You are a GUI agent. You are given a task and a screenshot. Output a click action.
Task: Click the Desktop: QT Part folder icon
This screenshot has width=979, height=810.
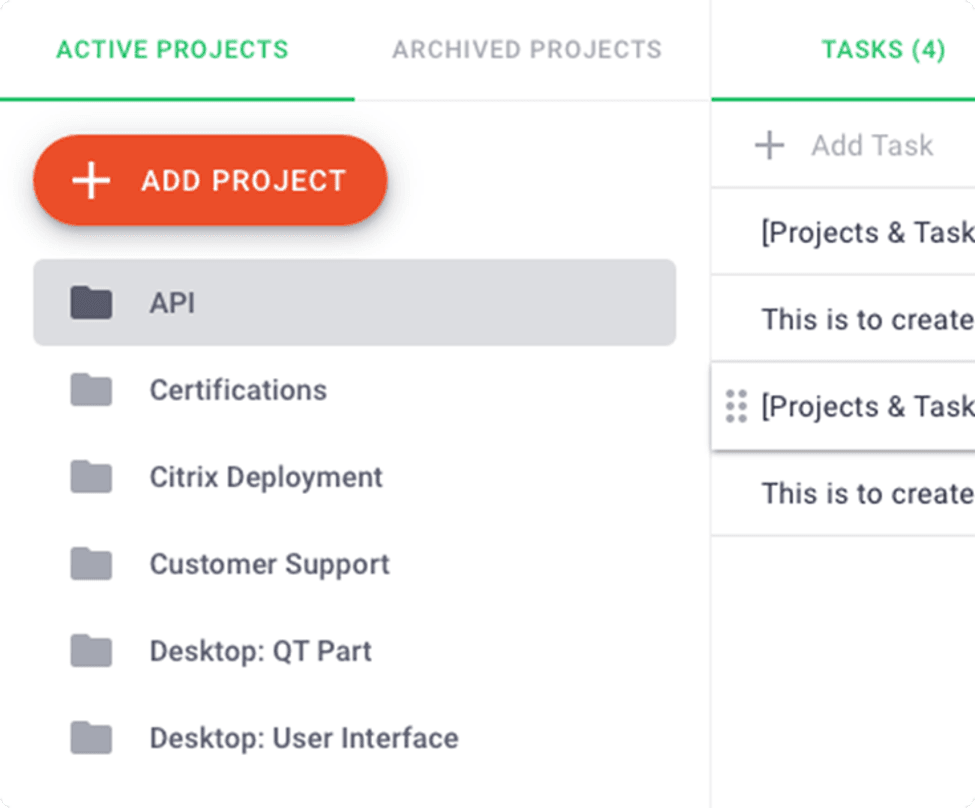91,651
